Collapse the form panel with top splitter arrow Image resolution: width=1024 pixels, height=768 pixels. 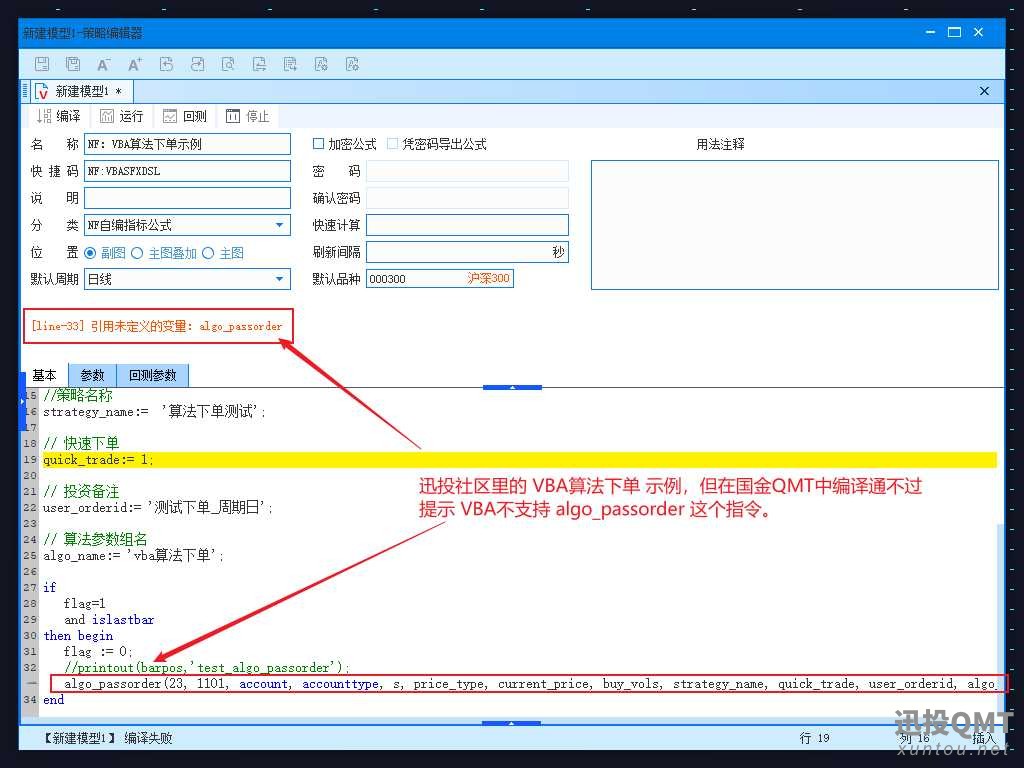pos(512,387)
